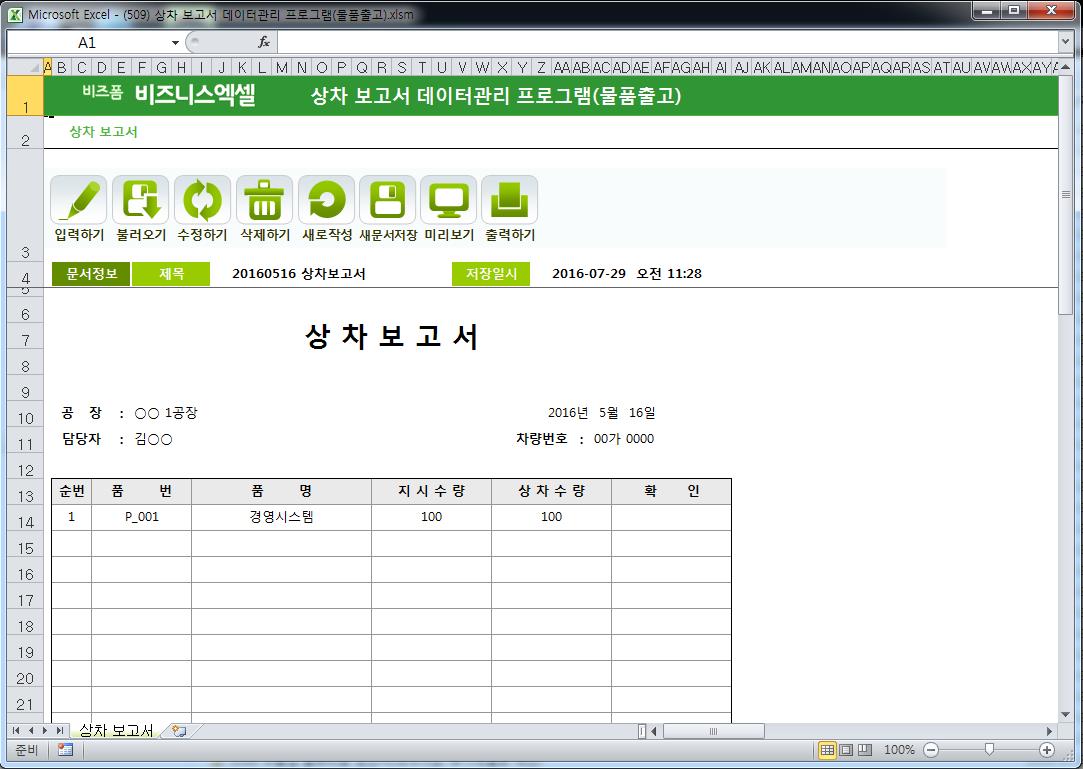This screenshot has height=769, width=1083.
Task: Switch to Page Break Preview view
Action: 865,750
